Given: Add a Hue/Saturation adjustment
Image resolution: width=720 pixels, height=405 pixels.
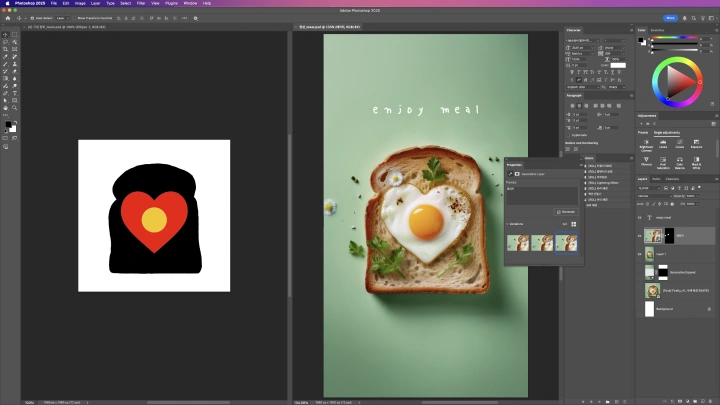Looking at the screenshot, I should click(663, 163).
